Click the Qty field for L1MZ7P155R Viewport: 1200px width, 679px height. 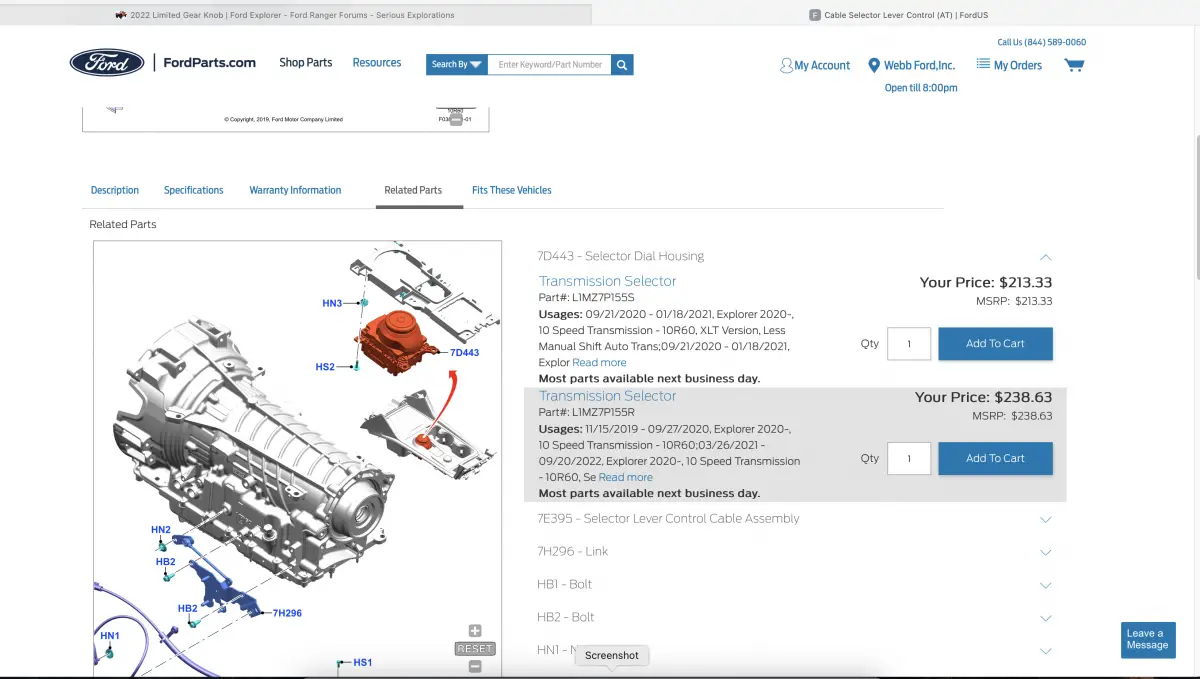909,458
